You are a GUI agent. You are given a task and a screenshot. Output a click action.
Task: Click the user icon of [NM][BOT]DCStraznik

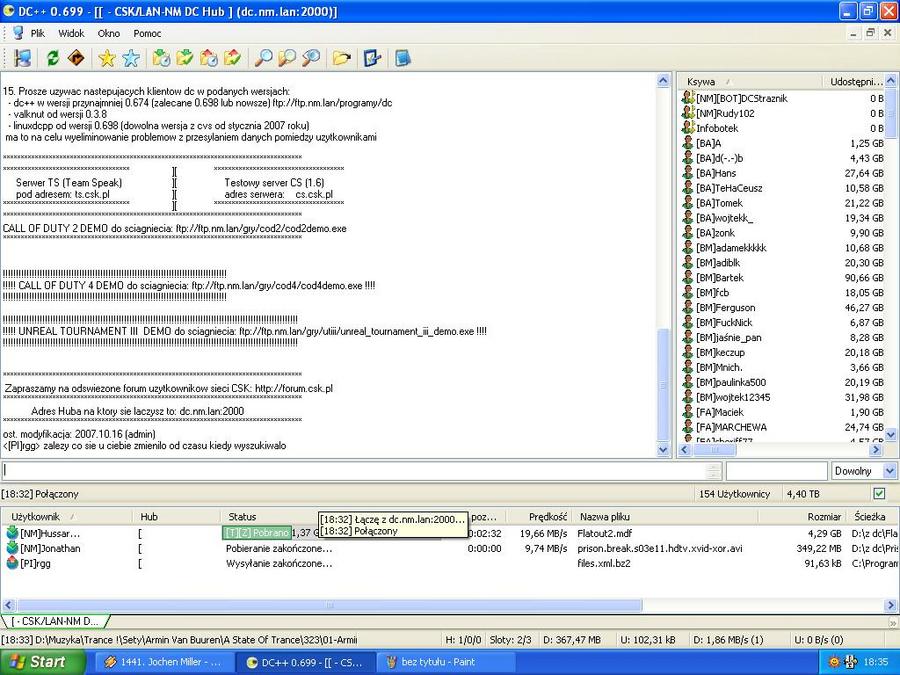pos(688,98)
